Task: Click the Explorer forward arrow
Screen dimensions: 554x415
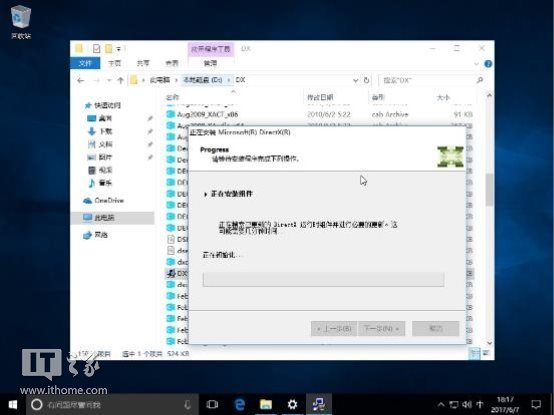Action: 96,81
